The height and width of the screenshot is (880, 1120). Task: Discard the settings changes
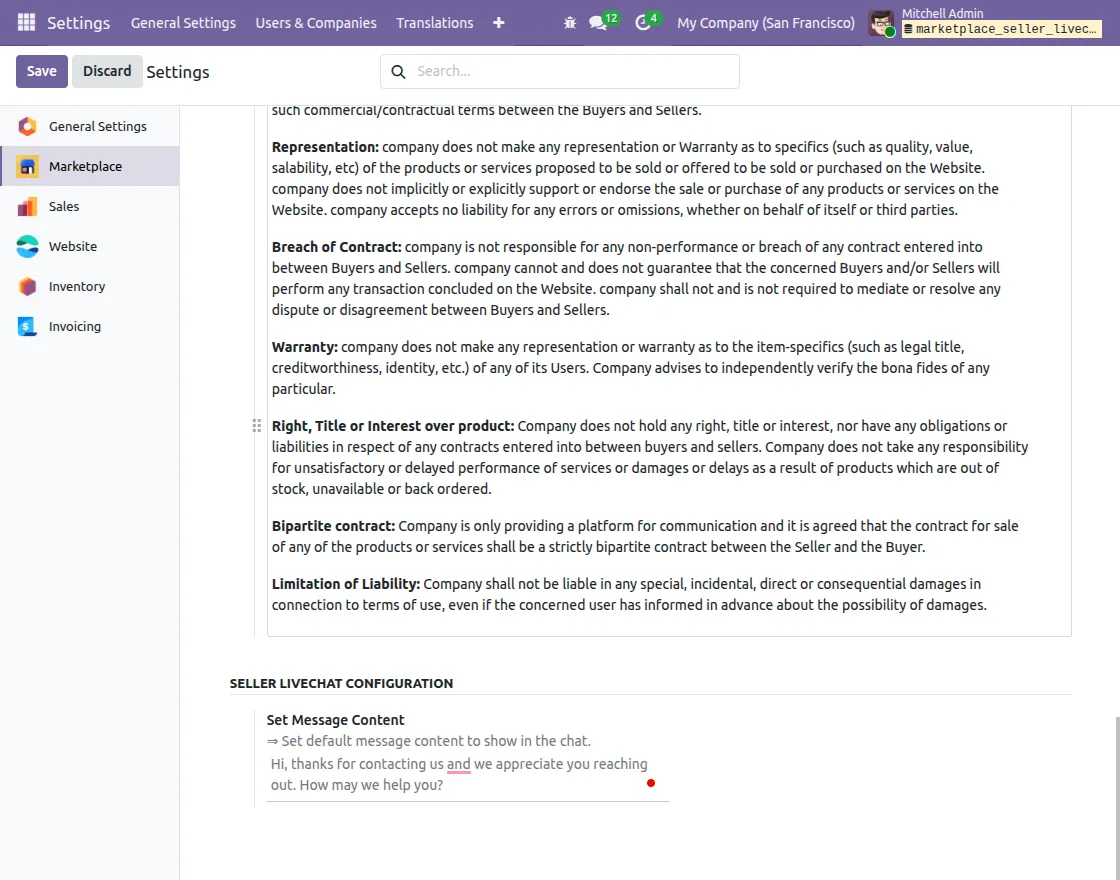107,71
